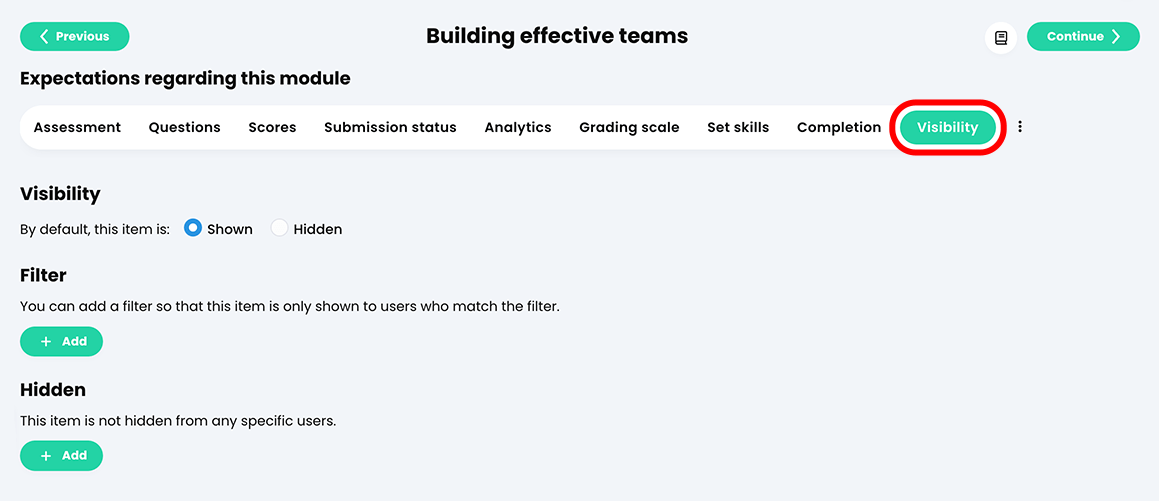The image size is (1159, 501).
Task: Click the plus icon under Filter
Action: (46, 341)
